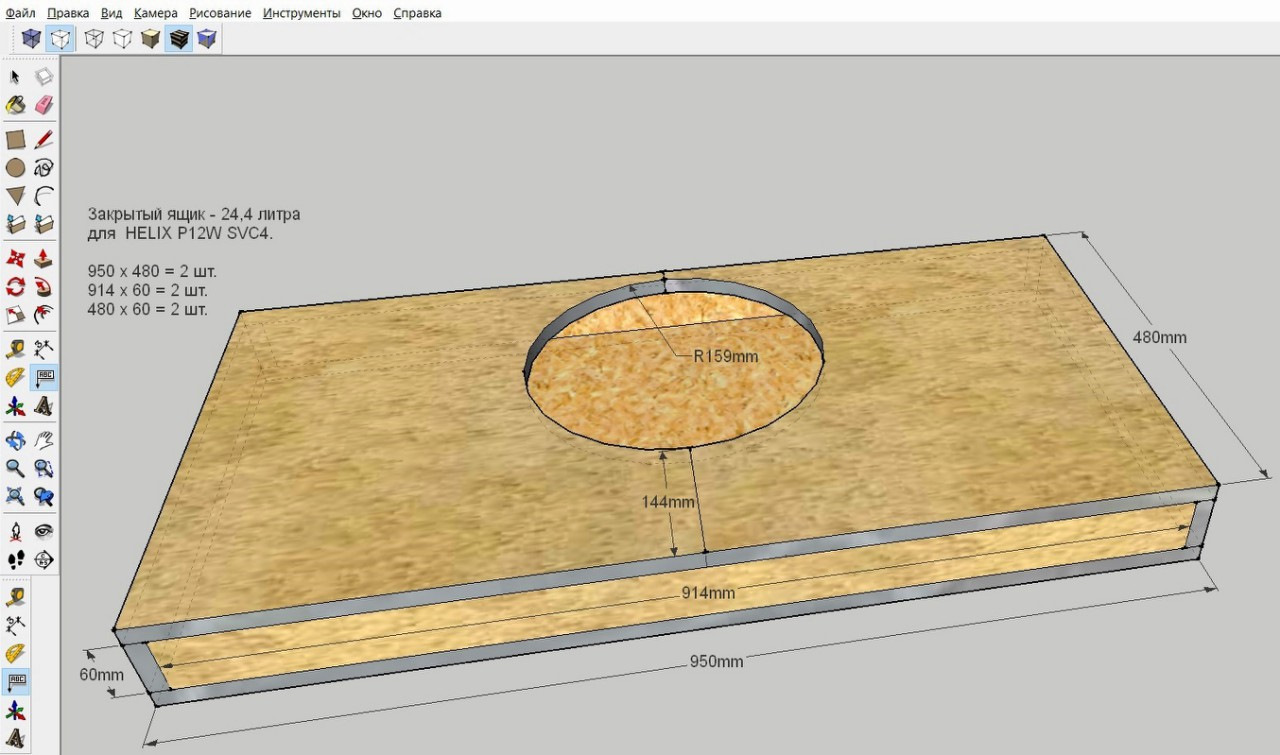Activate the Circle drawing tool

coord(16,167)
